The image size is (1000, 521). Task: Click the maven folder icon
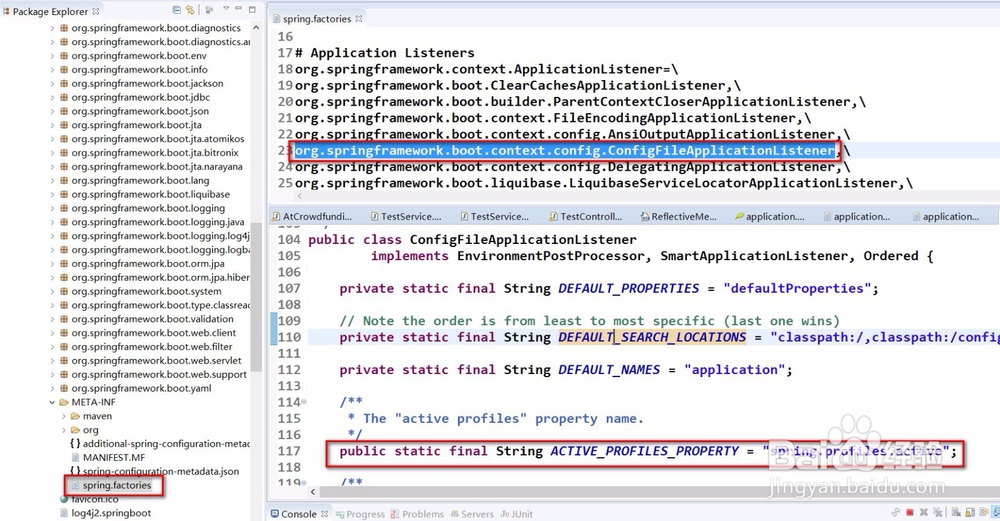(x=75, y=416)
